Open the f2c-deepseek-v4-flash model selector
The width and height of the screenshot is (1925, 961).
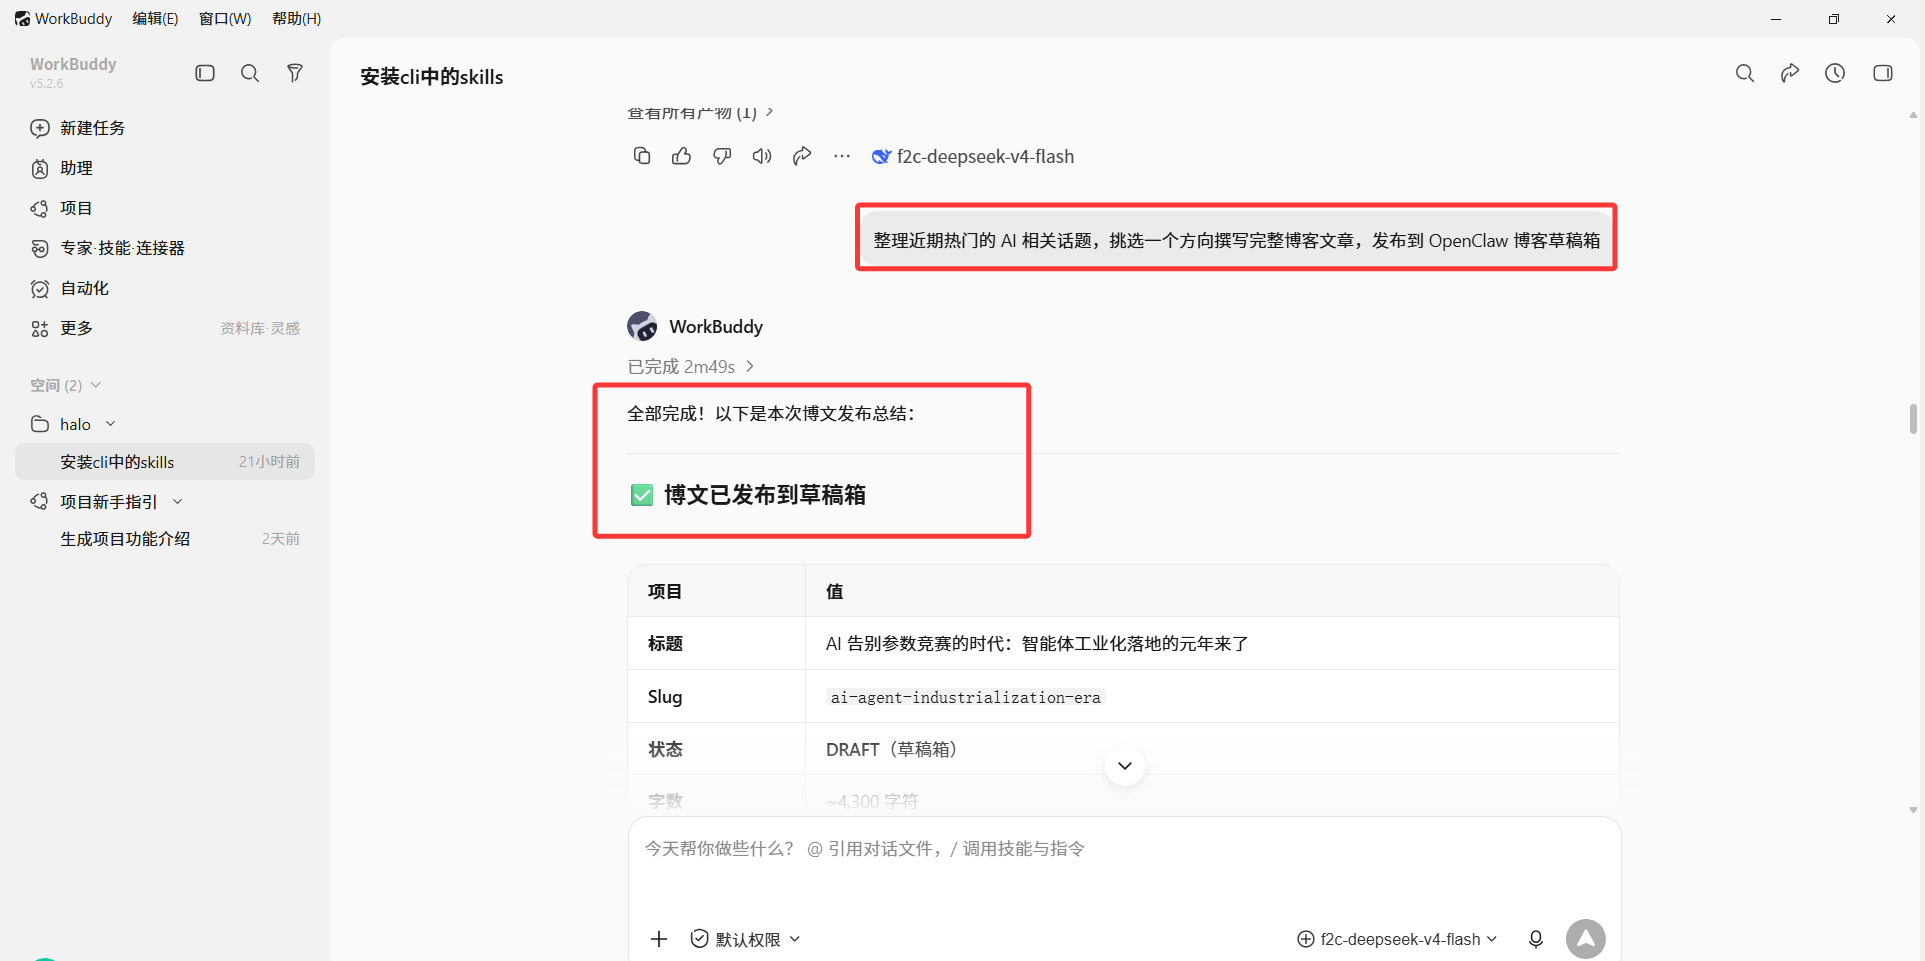point(1397,939)
